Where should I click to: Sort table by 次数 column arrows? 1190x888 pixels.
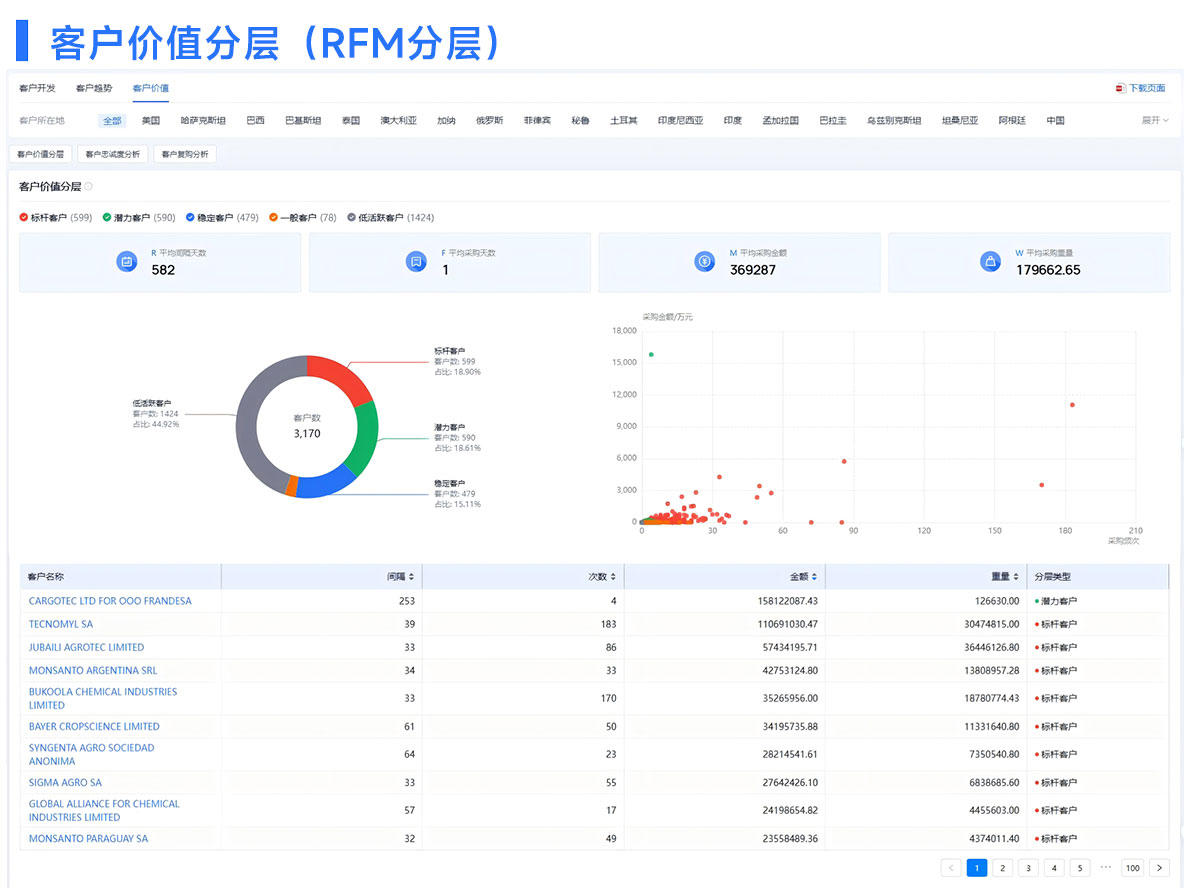coord(613,577)
